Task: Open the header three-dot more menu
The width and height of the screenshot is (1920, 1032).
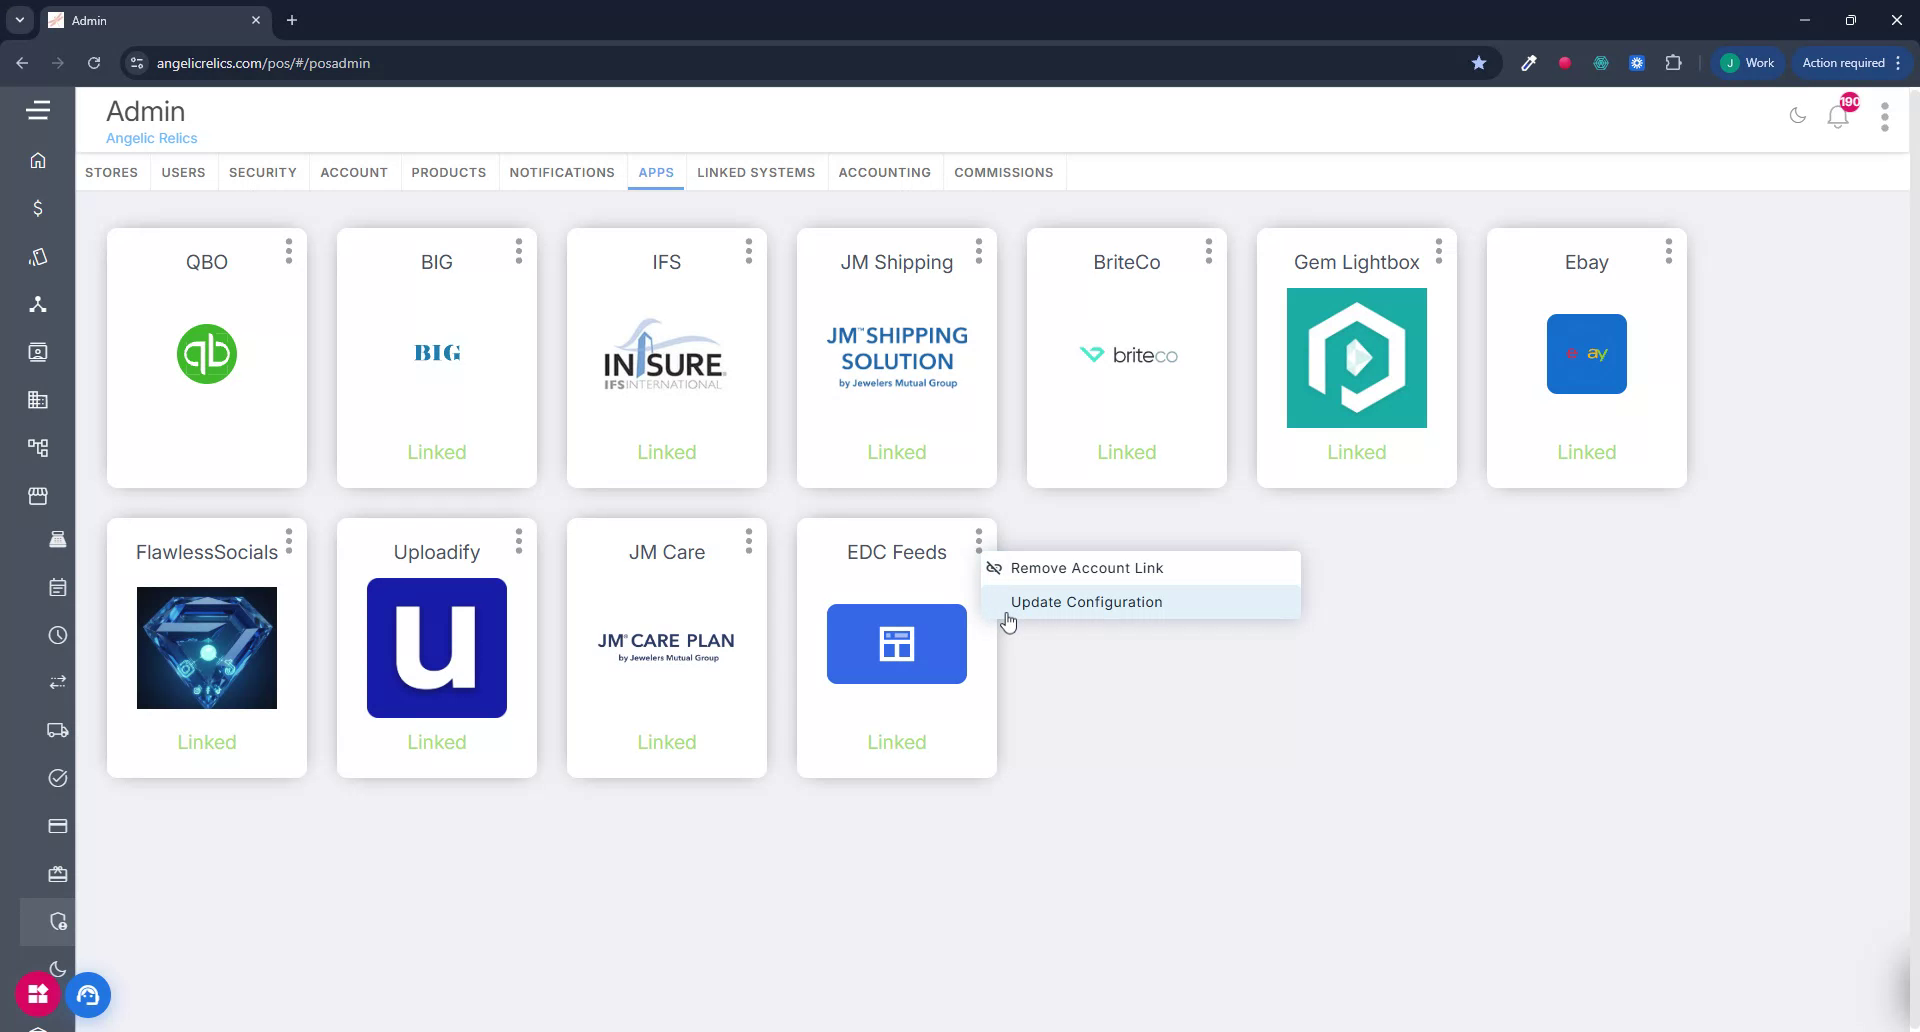Action: pos(1885,117)
